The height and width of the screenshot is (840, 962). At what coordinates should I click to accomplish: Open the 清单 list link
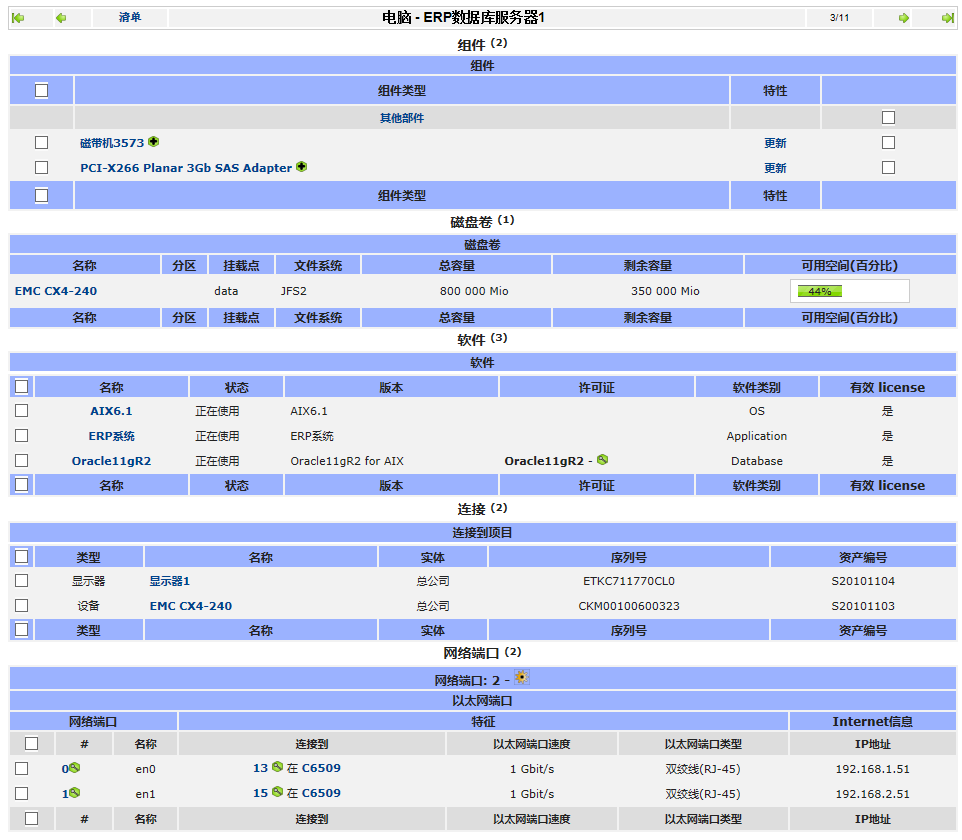(x=129, y=18)
